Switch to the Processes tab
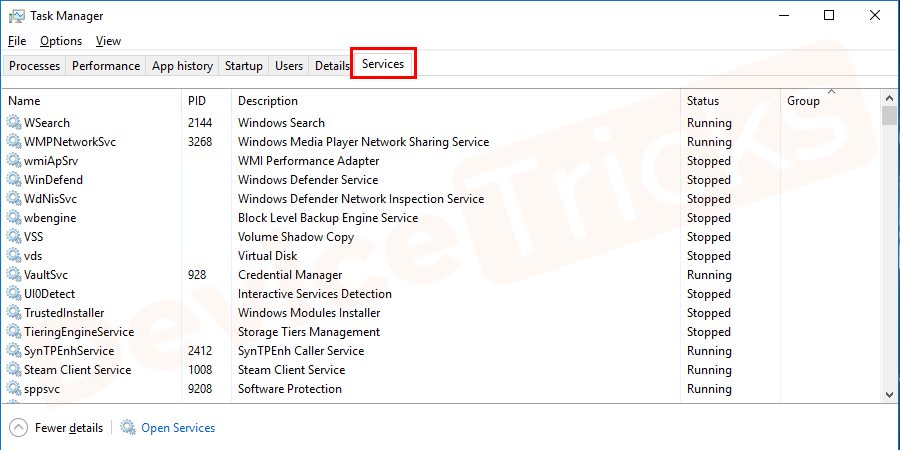 [34, 66]
